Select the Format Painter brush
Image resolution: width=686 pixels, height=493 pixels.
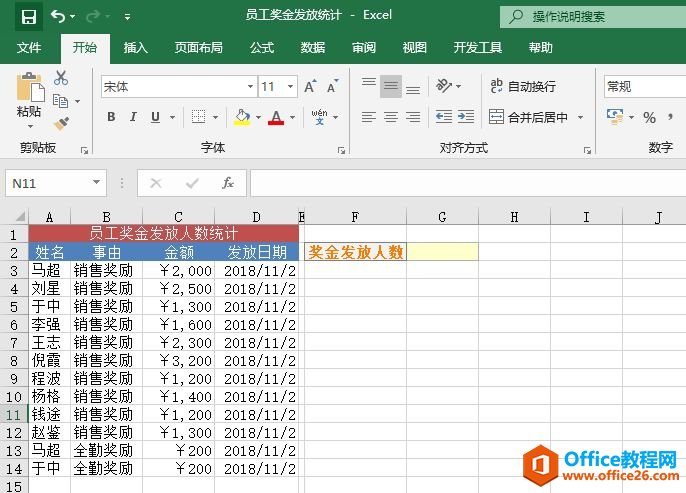pos(61,123)
